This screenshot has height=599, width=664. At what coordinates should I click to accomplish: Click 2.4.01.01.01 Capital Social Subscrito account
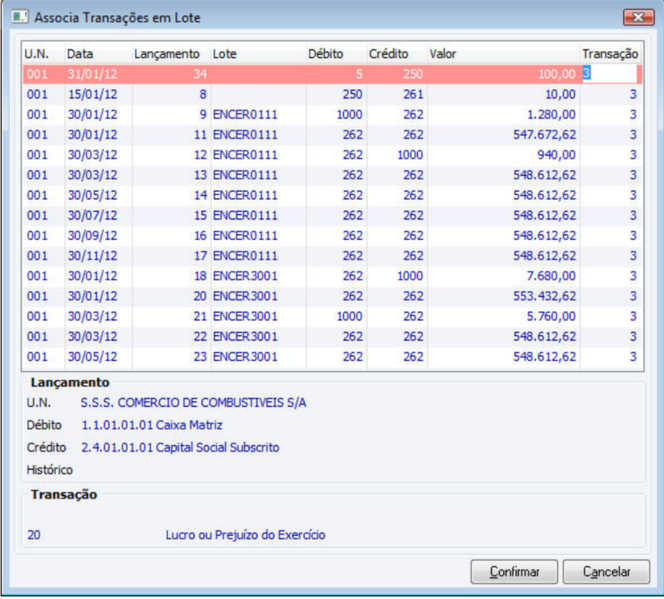tap(180, 447)
